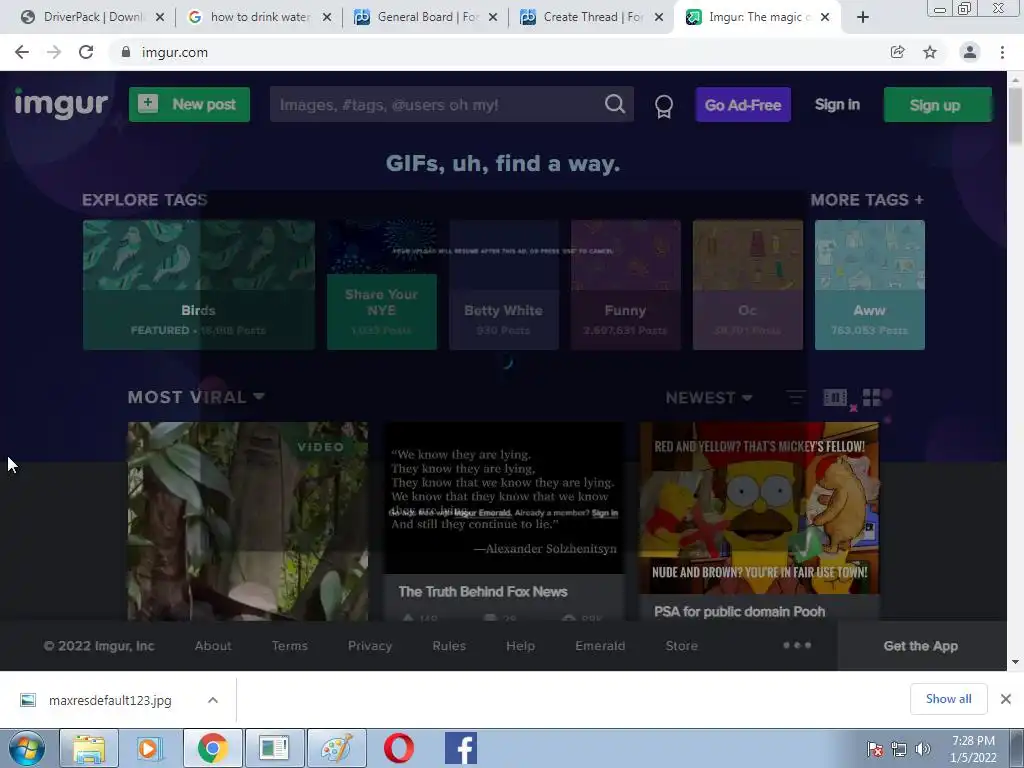Open a new browser tab
This screenshot has width=1024, height=768.
click(x=863, y=18)
